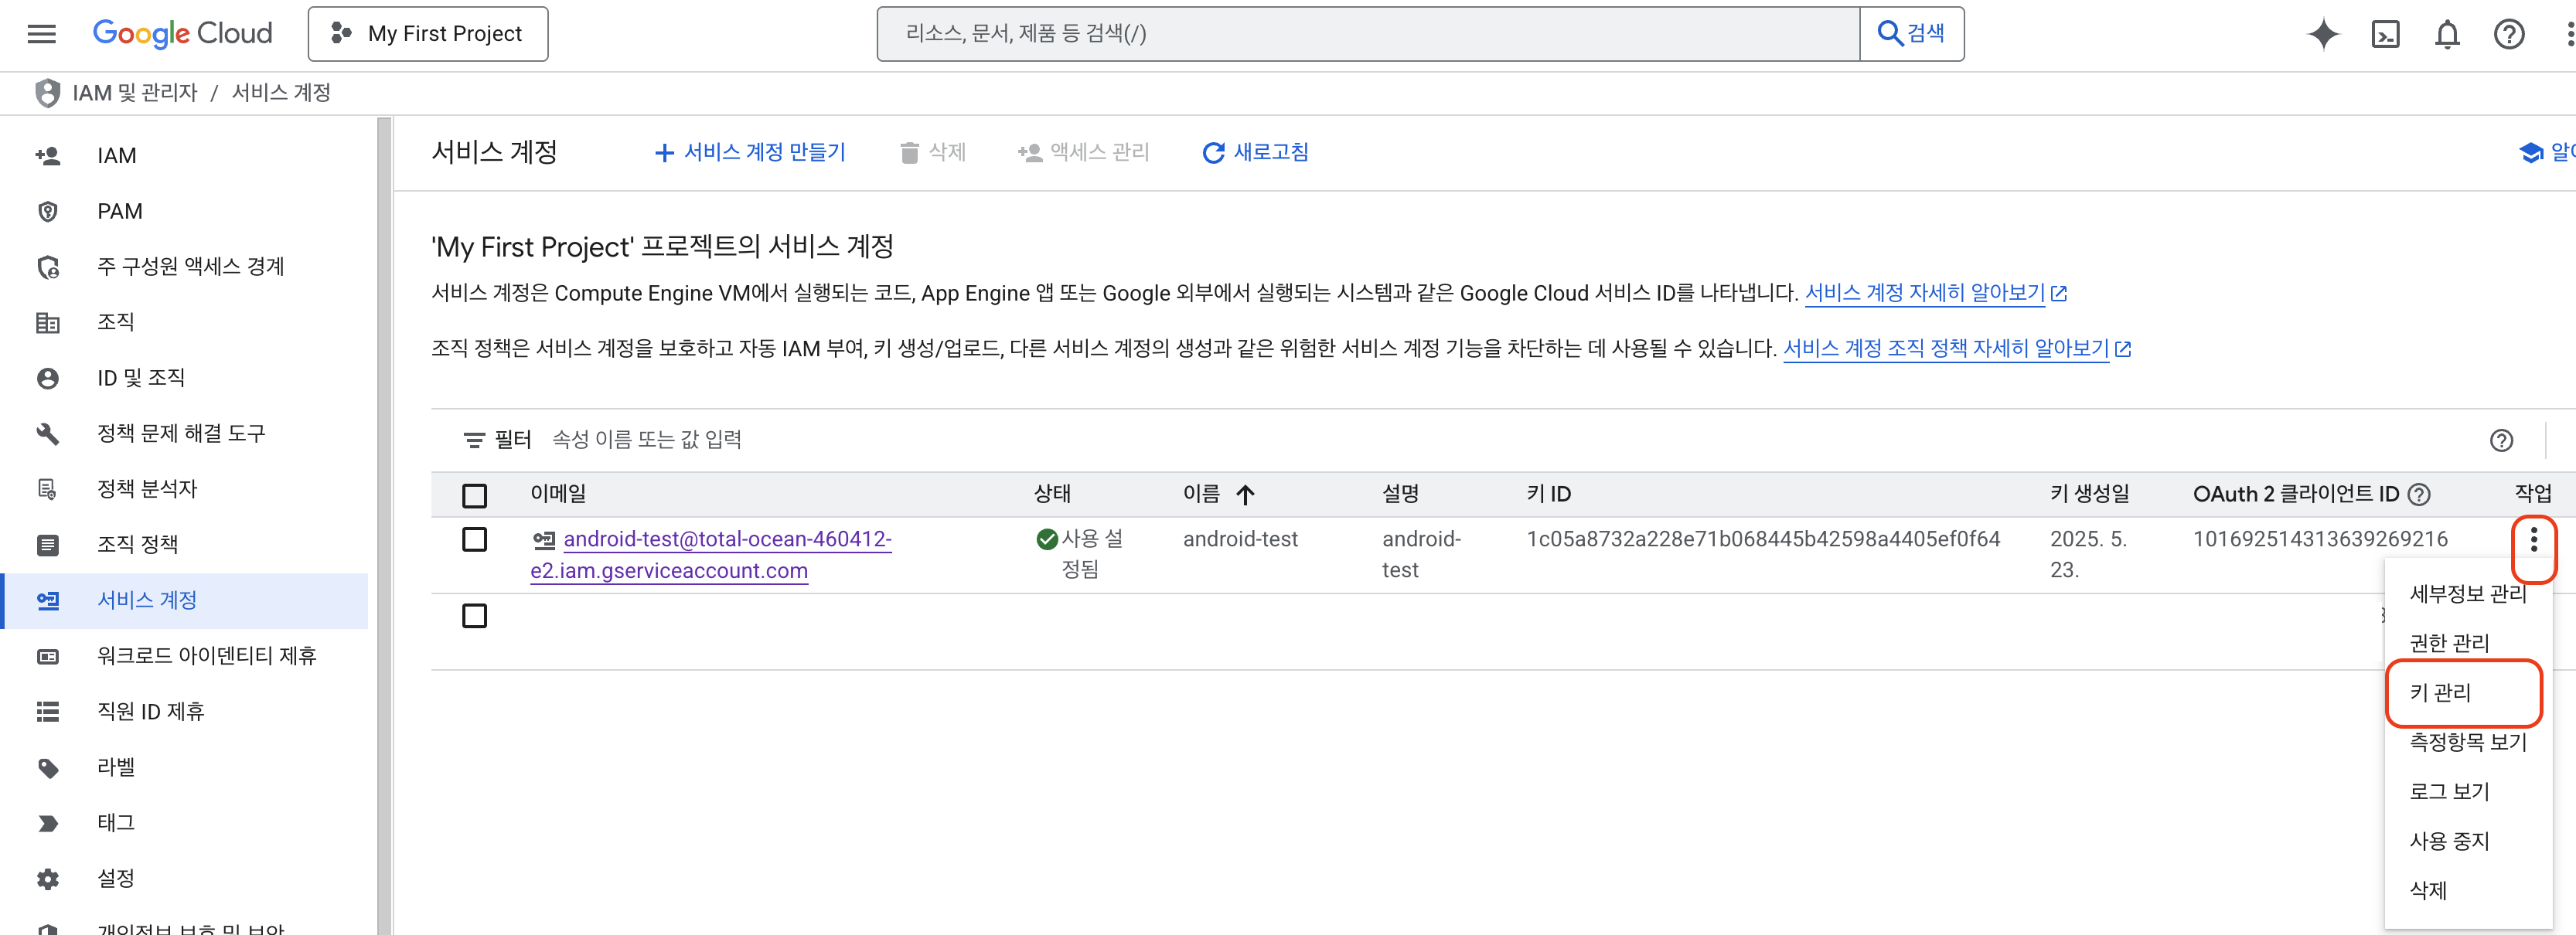Open 주 구성원 액세스 경계 in sidebar
Image resolution: width=2576 pixels, height=935 pixels.
coord(184,267)
